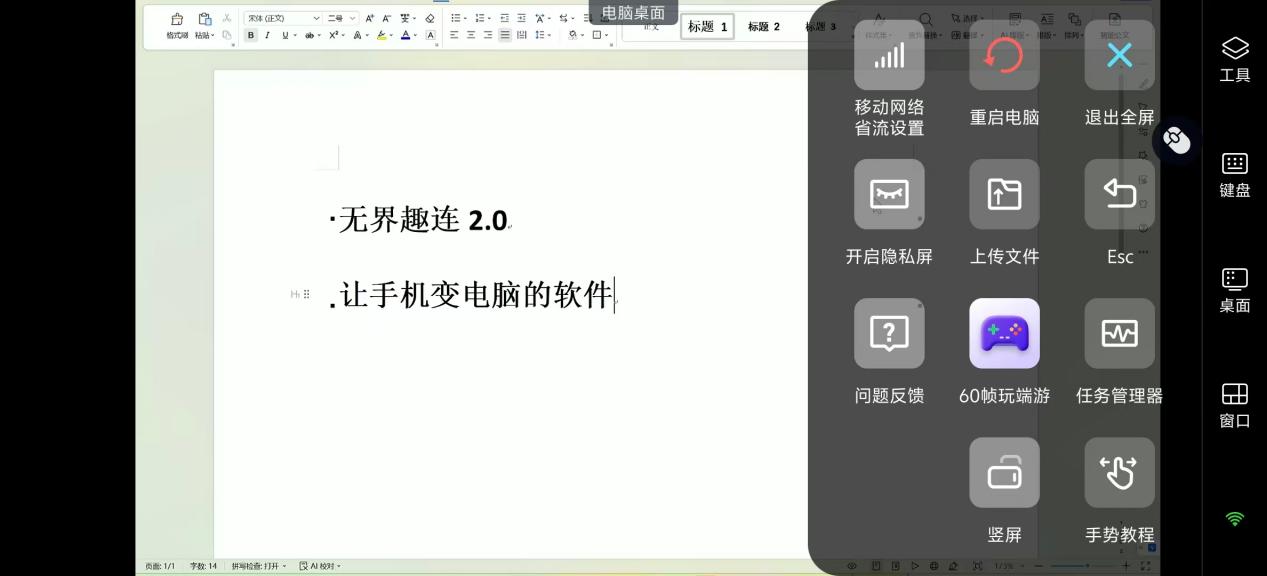The width and height of the screenshot is (1267, 576).
Task: Toggle underline formatting
Action: click(285, 35)
